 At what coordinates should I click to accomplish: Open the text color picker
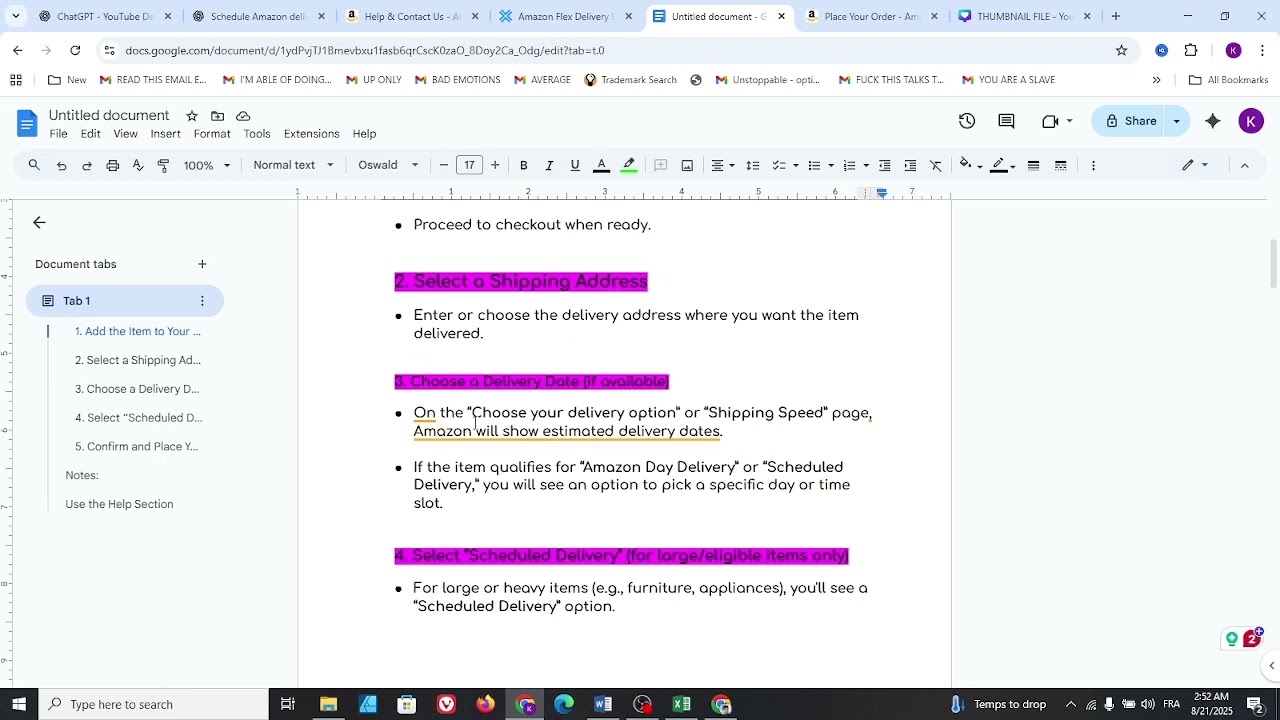(601, 165)
